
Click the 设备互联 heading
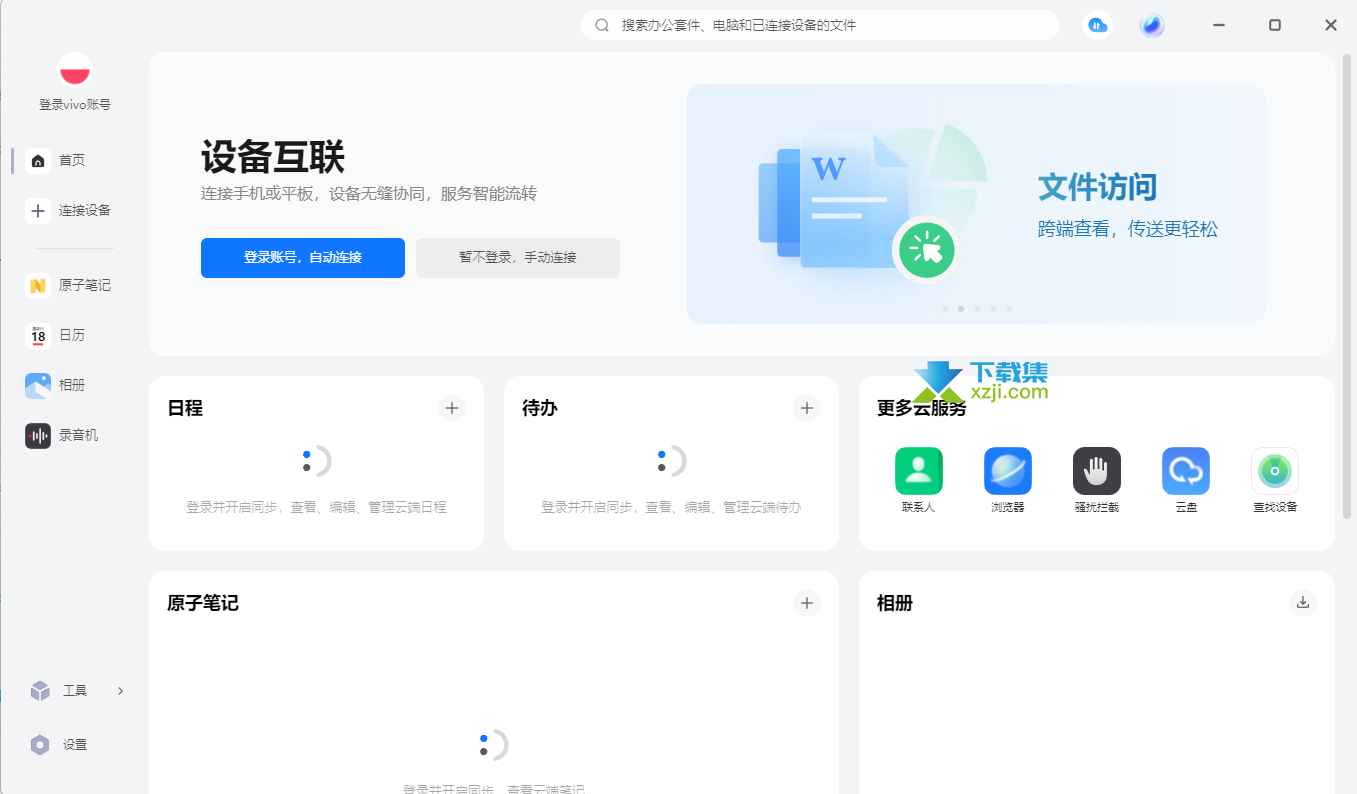[273, 157]
